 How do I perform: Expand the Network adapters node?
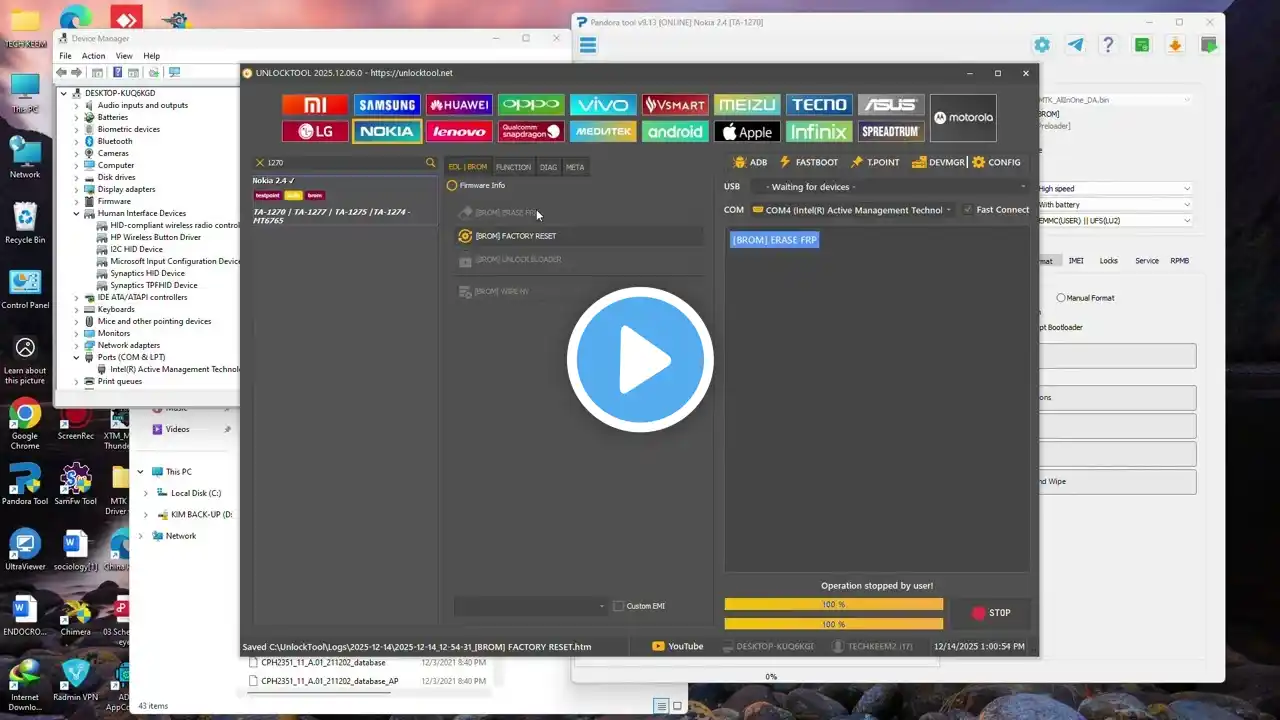[x=76, y=345]
